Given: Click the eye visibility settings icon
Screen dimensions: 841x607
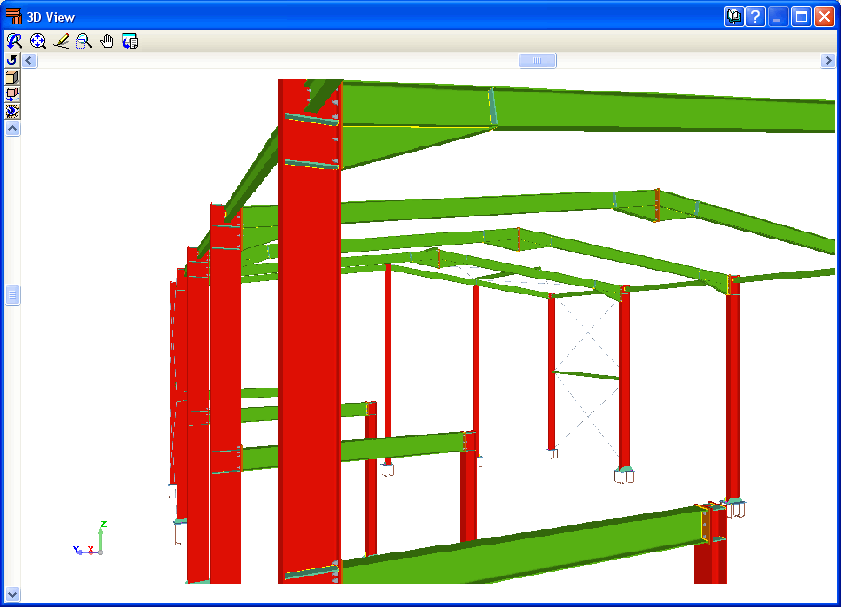Looking at the screenshot, I should point(12,111).
